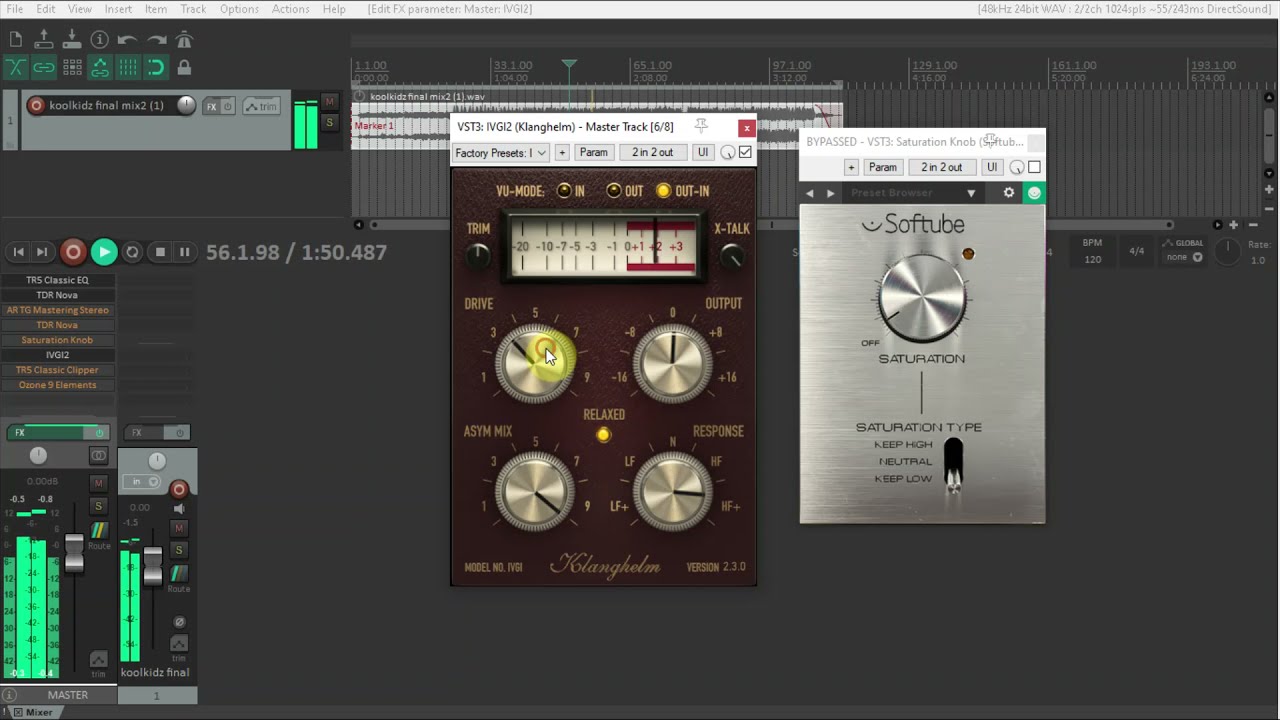Open the Edit menu
Image resolution: width=1280 pixels, height=720 pixels.
46,9
